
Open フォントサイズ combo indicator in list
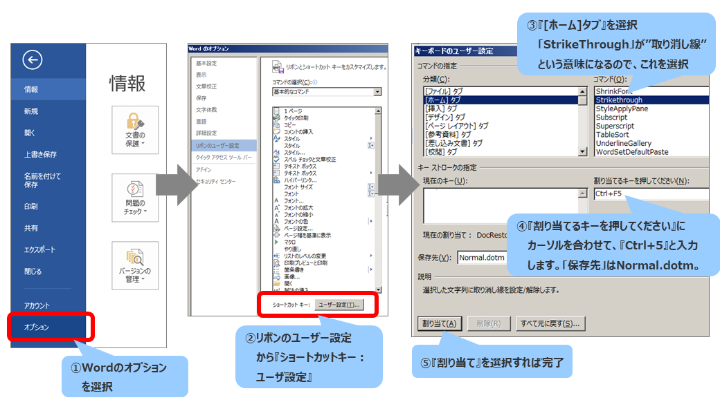371,187
